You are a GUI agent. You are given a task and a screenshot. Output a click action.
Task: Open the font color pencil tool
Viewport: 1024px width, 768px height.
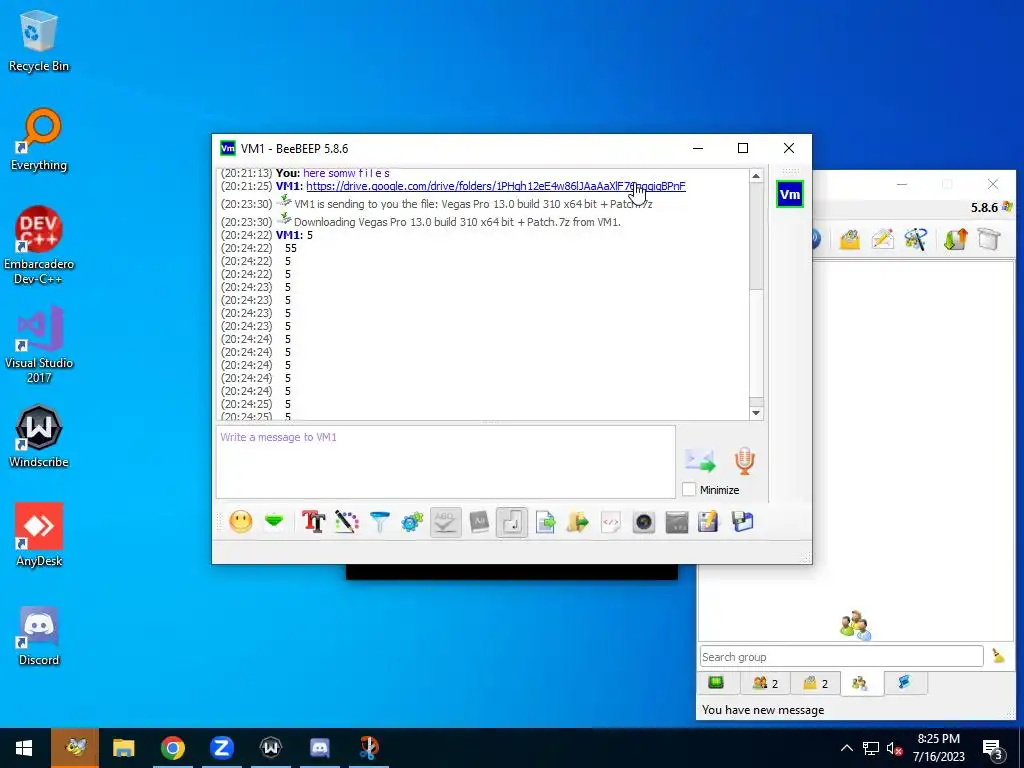tap(347, 522)
